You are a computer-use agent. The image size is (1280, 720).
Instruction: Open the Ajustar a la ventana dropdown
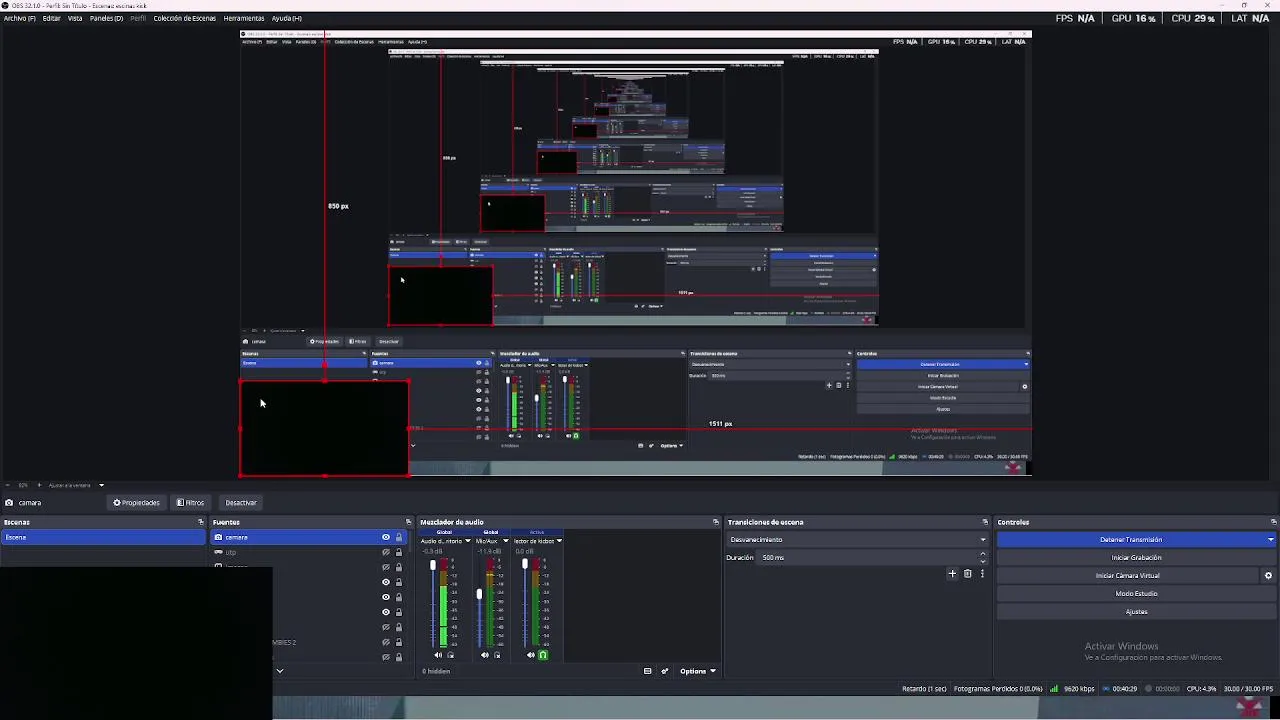pyautogui.click(x=76, y=485)
